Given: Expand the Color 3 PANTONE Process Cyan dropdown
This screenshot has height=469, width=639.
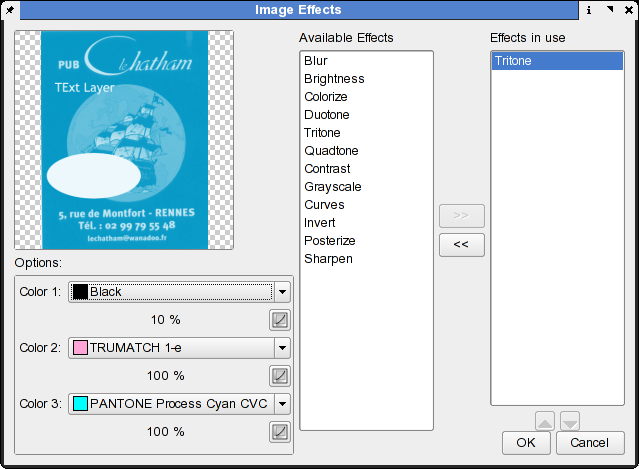Looking at the screenshot, I should 282,404.
